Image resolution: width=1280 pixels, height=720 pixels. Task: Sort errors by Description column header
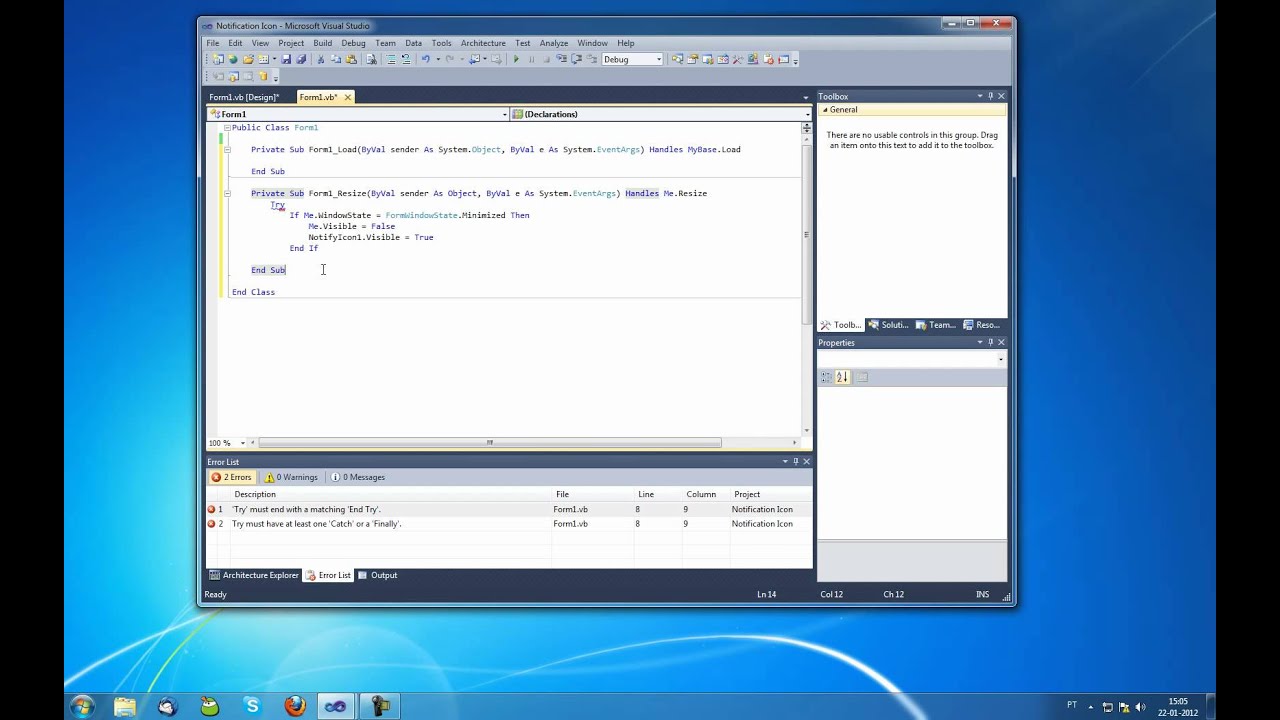point(391,494)
